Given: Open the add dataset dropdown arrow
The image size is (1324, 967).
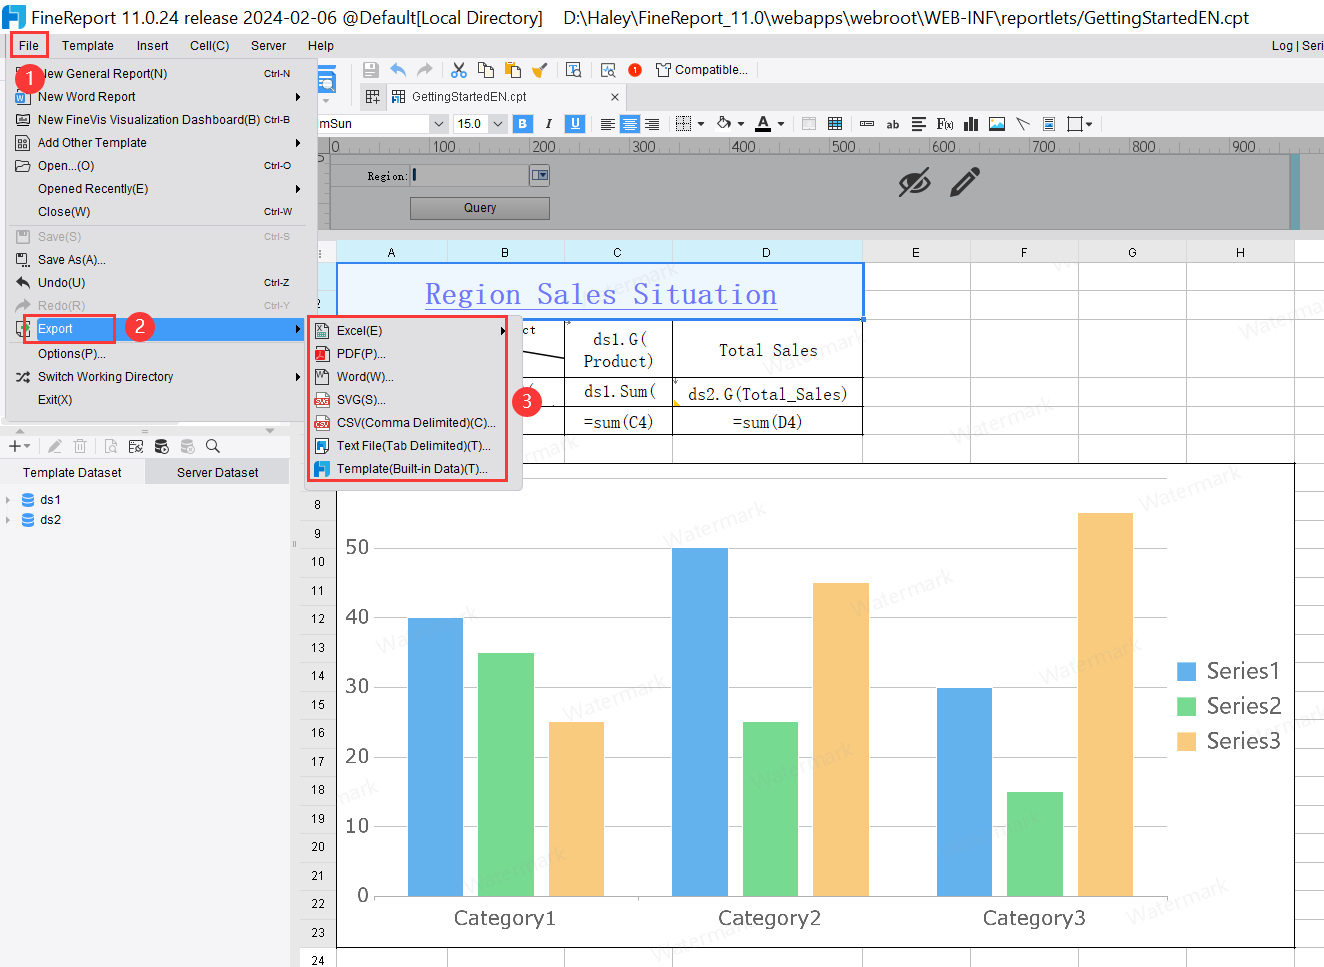Looking at the screenshot, I should (26, 446).
